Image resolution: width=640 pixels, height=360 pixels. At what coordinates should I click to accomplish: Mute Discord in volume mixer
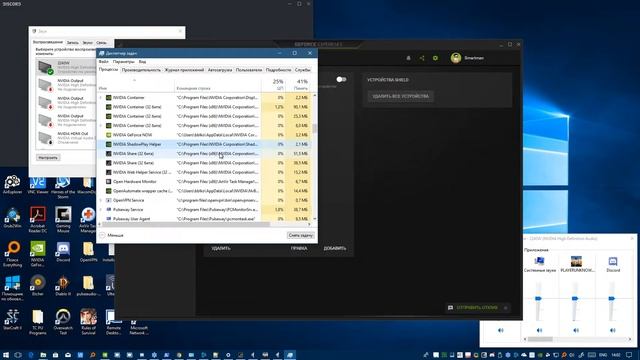613,330
